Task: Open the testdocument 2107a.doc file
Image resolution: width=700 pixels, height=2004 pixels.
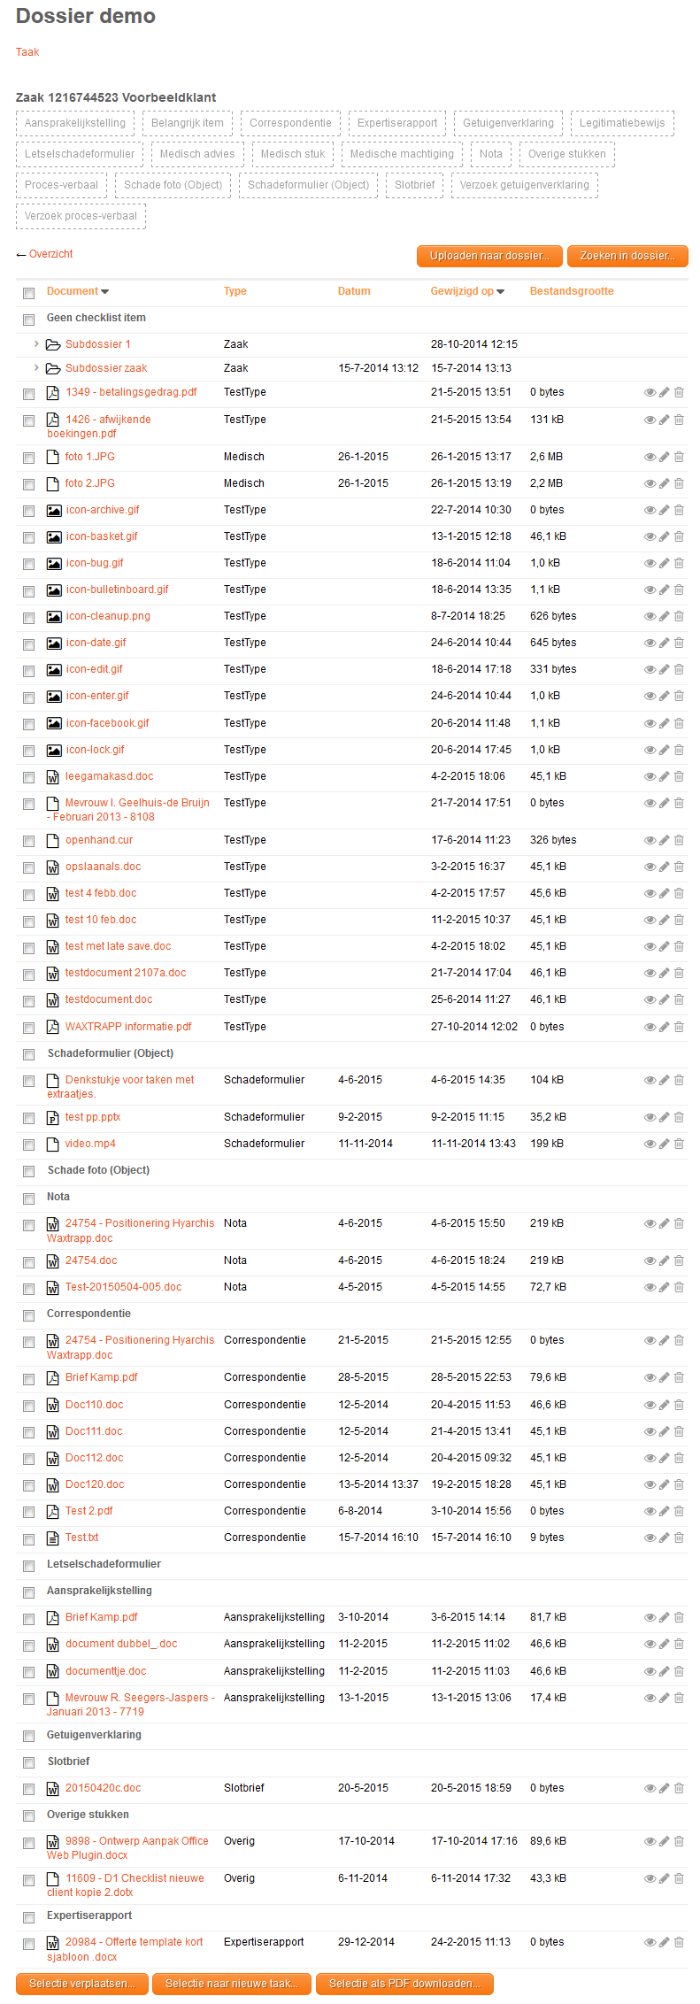Action: click(x=125, y=973)
